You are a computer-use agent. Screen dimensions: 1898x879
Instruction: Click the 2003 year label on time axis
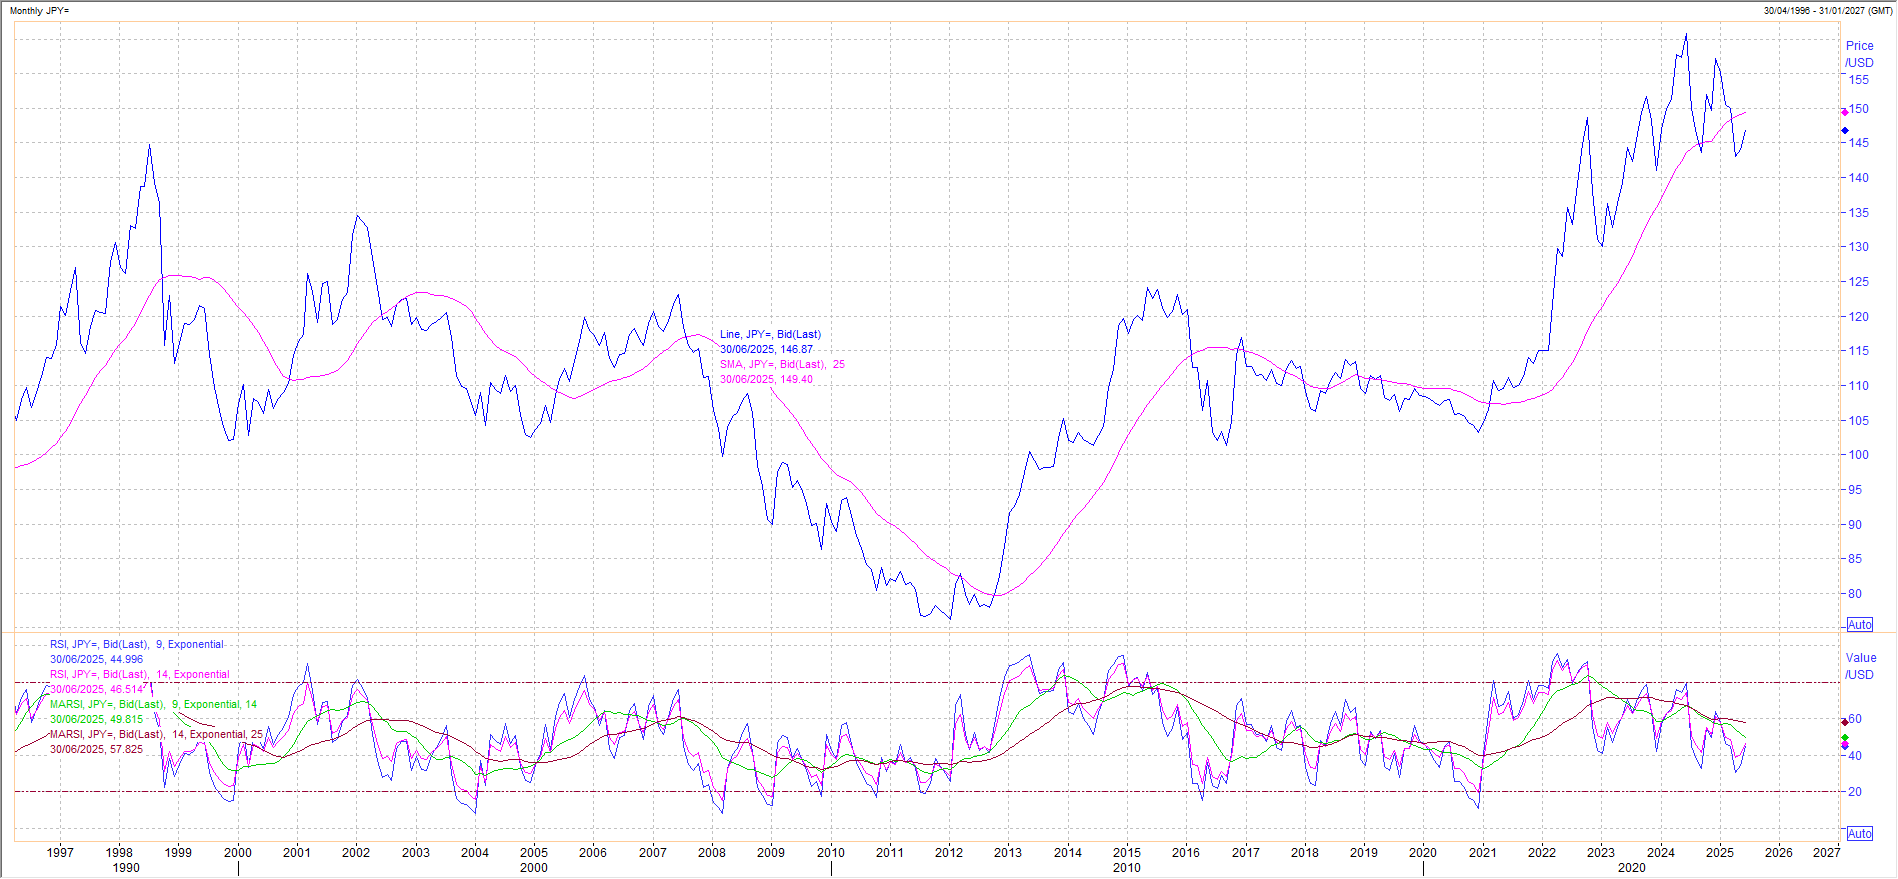tap(416, 853)
